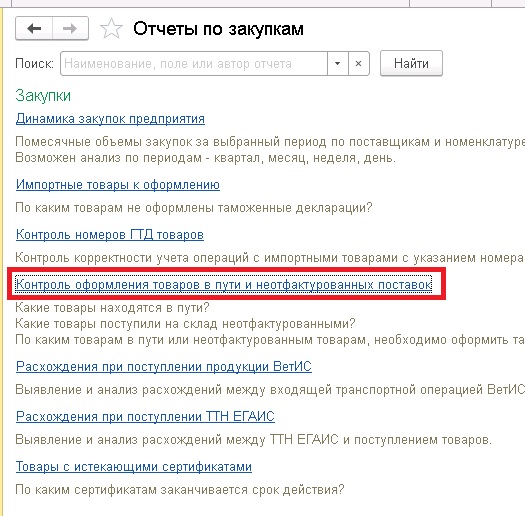The height and width of the screenshot is (516, 525).
Task: Click text 'Выявление и анализ расхождений между ТТН ЕГАИС'
Action: [x=177, y=440]
